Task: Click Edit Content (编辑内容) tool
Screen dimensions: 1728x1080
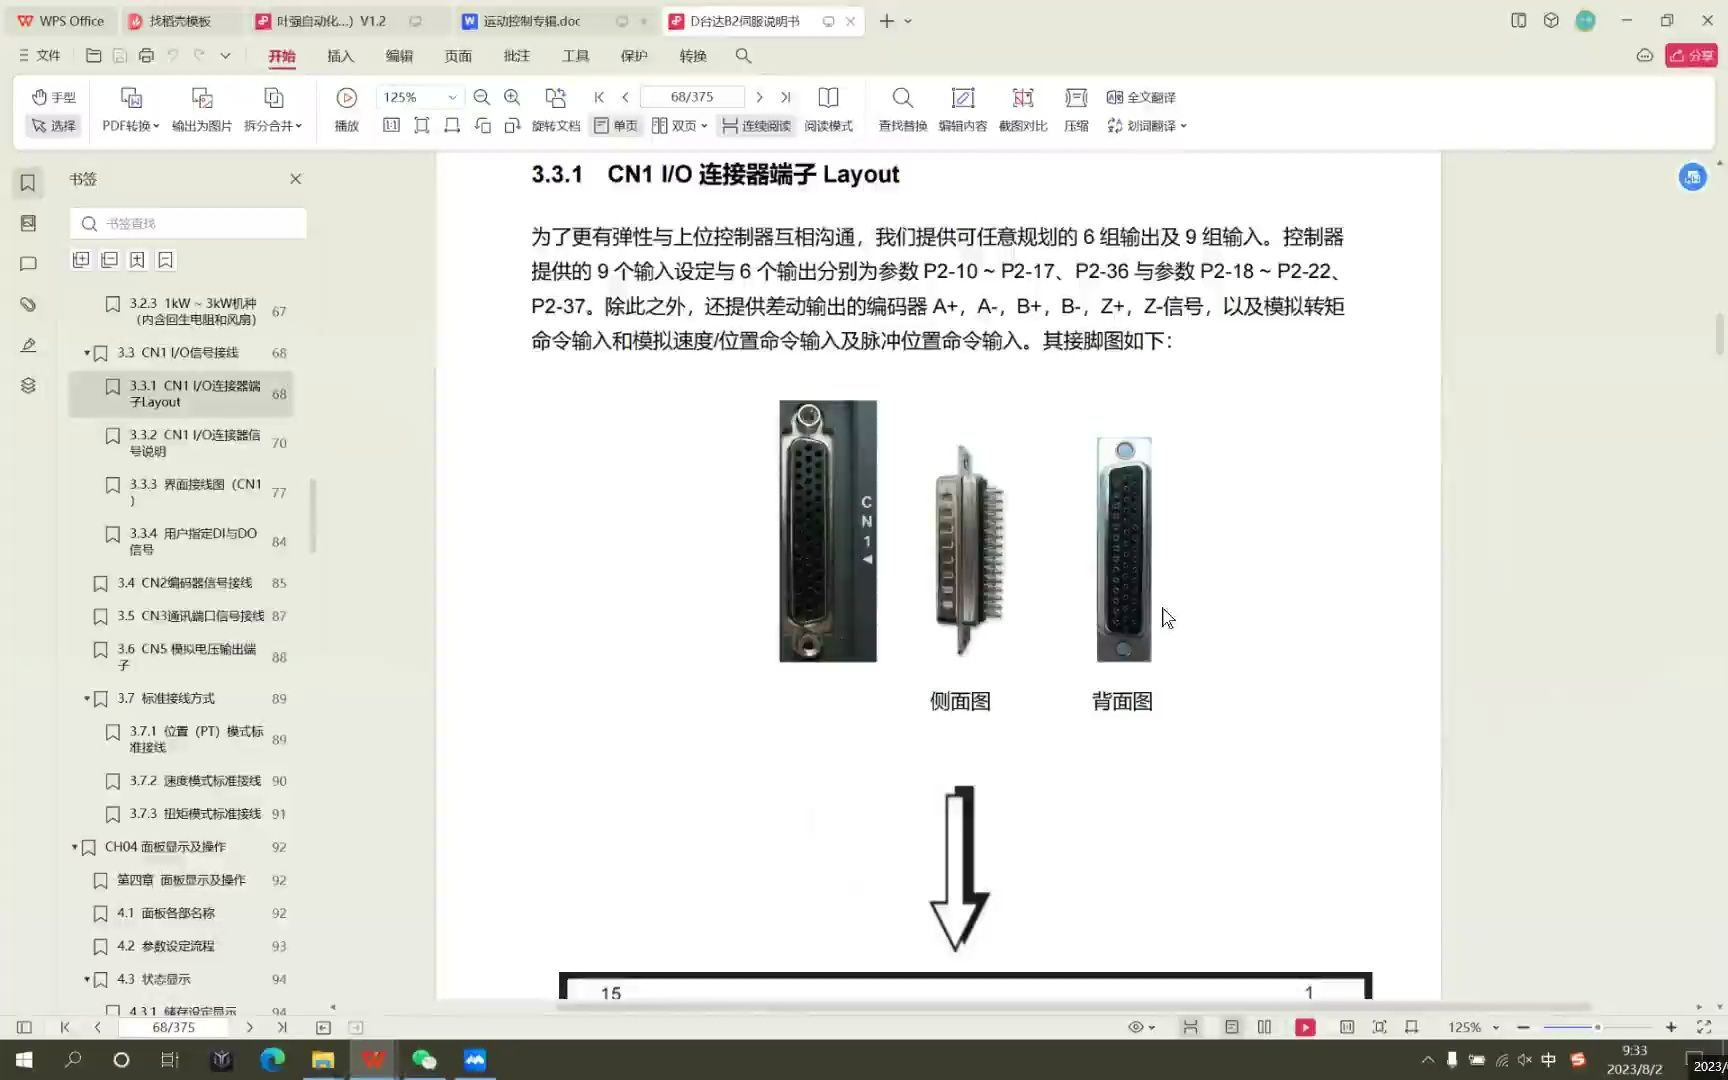Action: click(x=962, y=108)
